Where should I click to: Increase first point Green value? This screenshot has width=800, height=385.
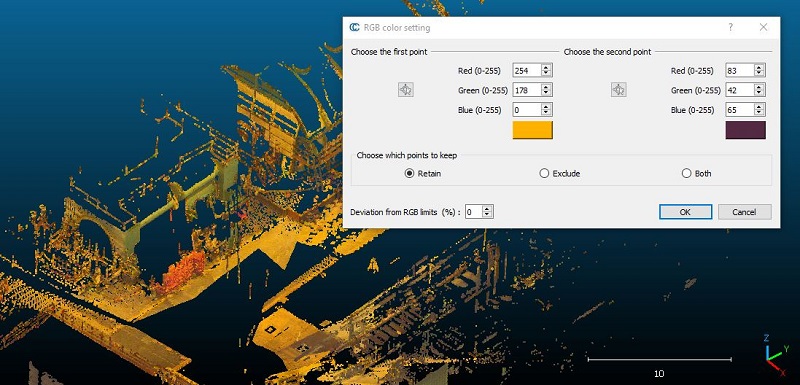tap(546, 87)
